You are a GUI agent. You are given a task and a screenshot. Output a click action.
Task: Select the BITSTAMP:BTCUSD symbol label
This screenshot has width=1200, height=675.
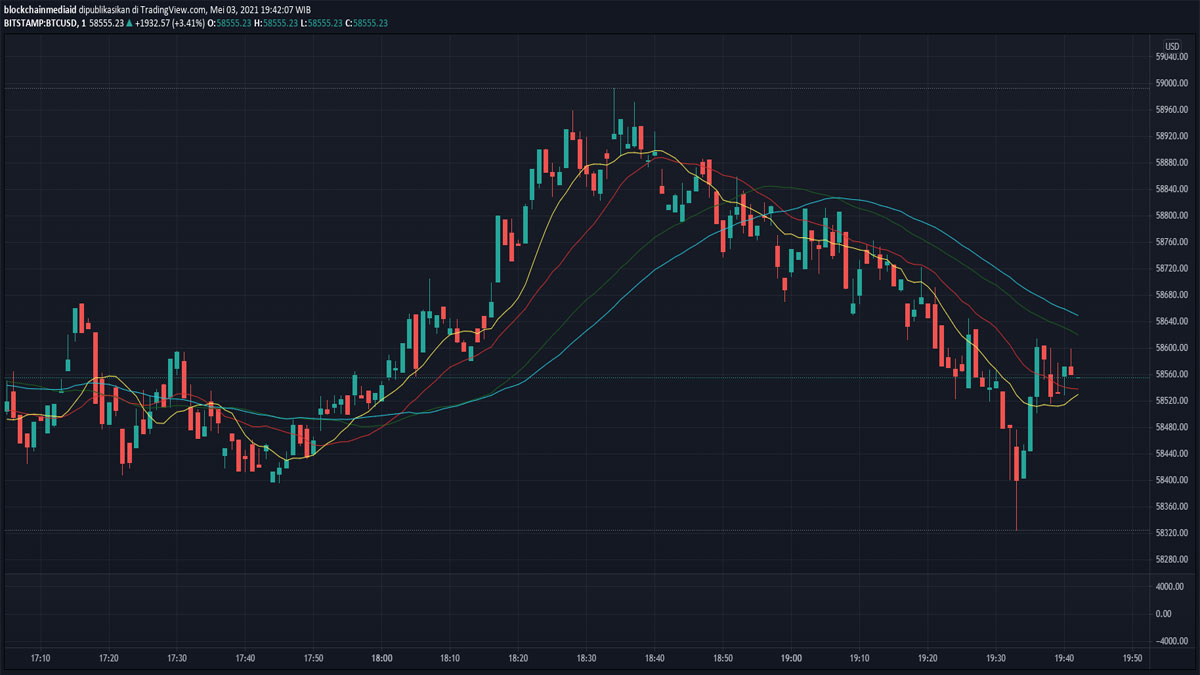point(40,23)
